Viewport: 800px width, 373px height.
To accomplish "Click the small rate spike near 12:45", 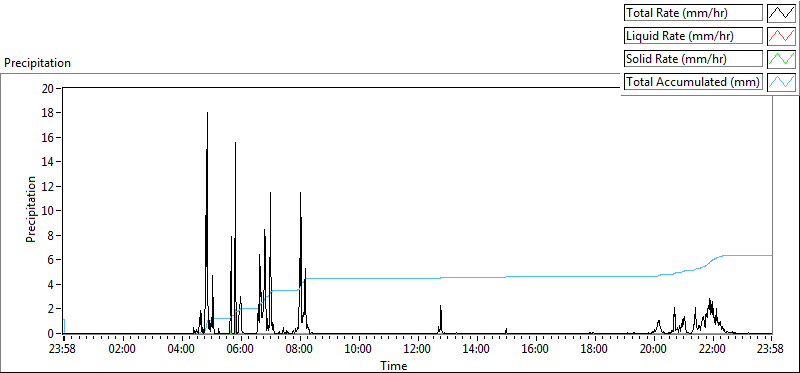I will coord(440,314).
